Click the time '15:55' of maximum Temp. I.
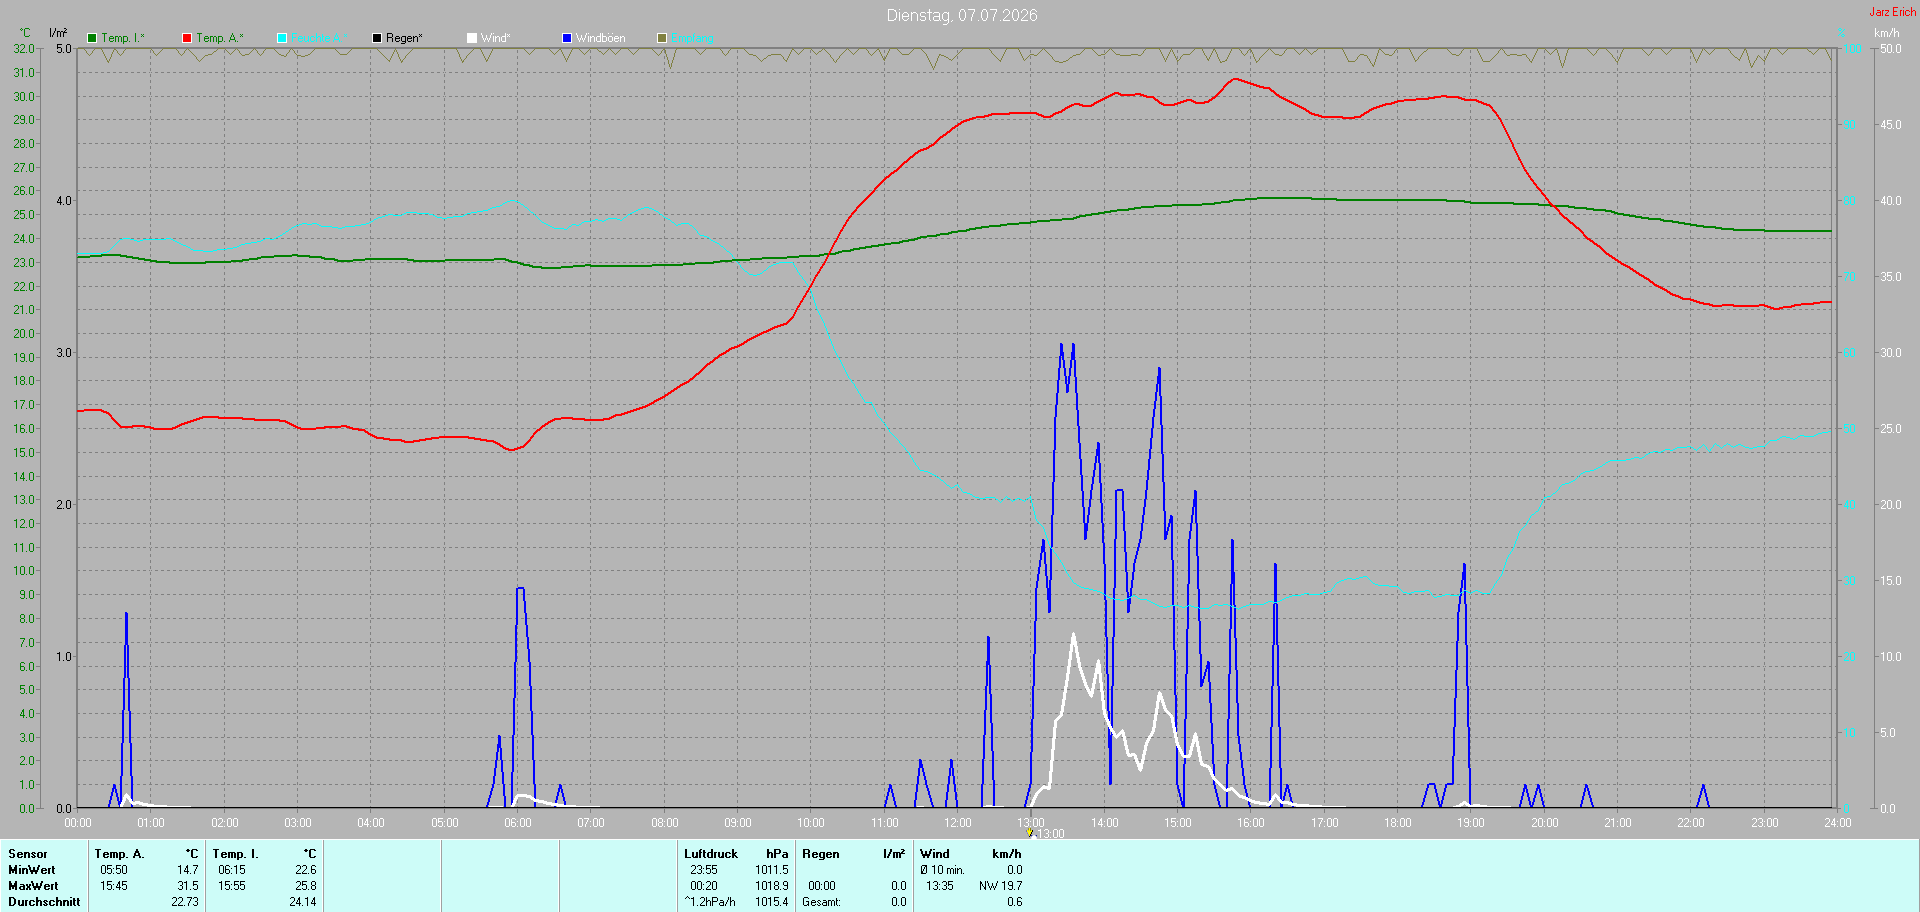The height and width of the screenshot is (912, 1920). pyautogui.click(x=232, y=886)
